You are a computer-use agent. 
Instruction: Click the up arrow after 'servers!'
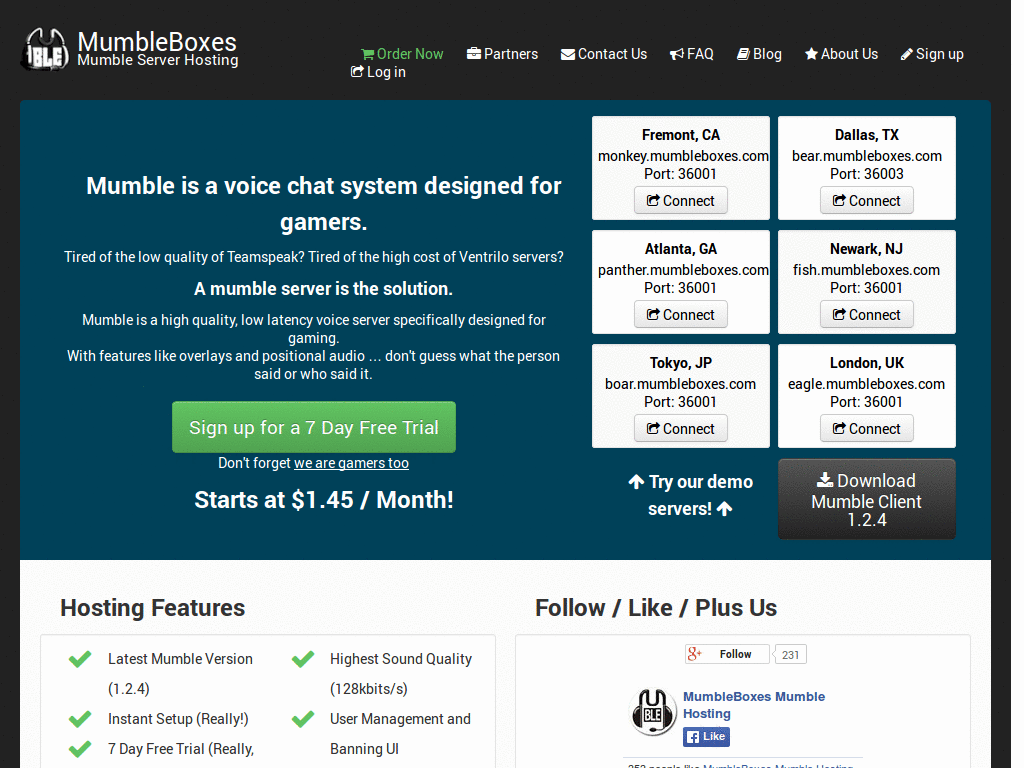[x=724, y=508]
